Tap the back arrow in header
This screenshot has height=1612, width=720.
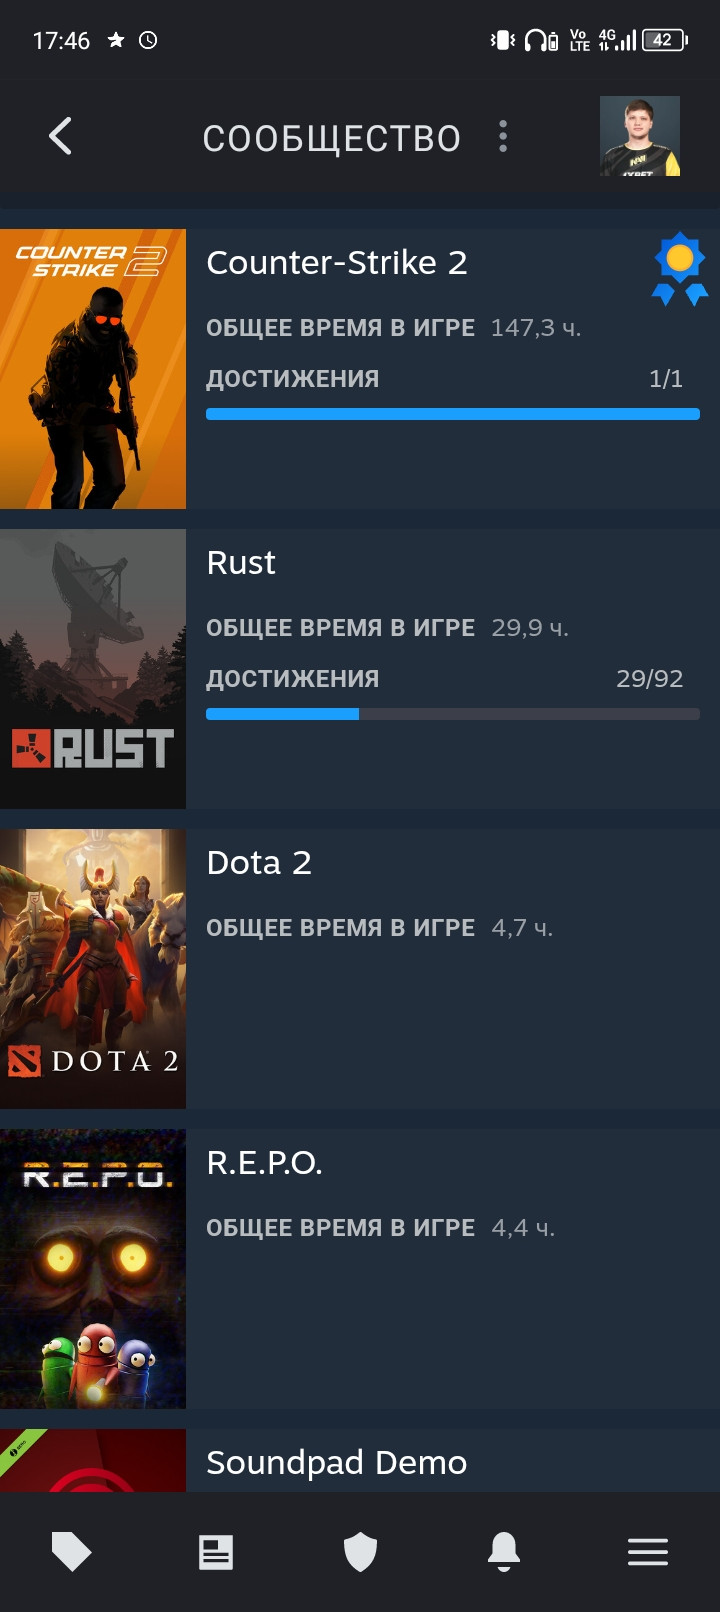pos(60,136)
